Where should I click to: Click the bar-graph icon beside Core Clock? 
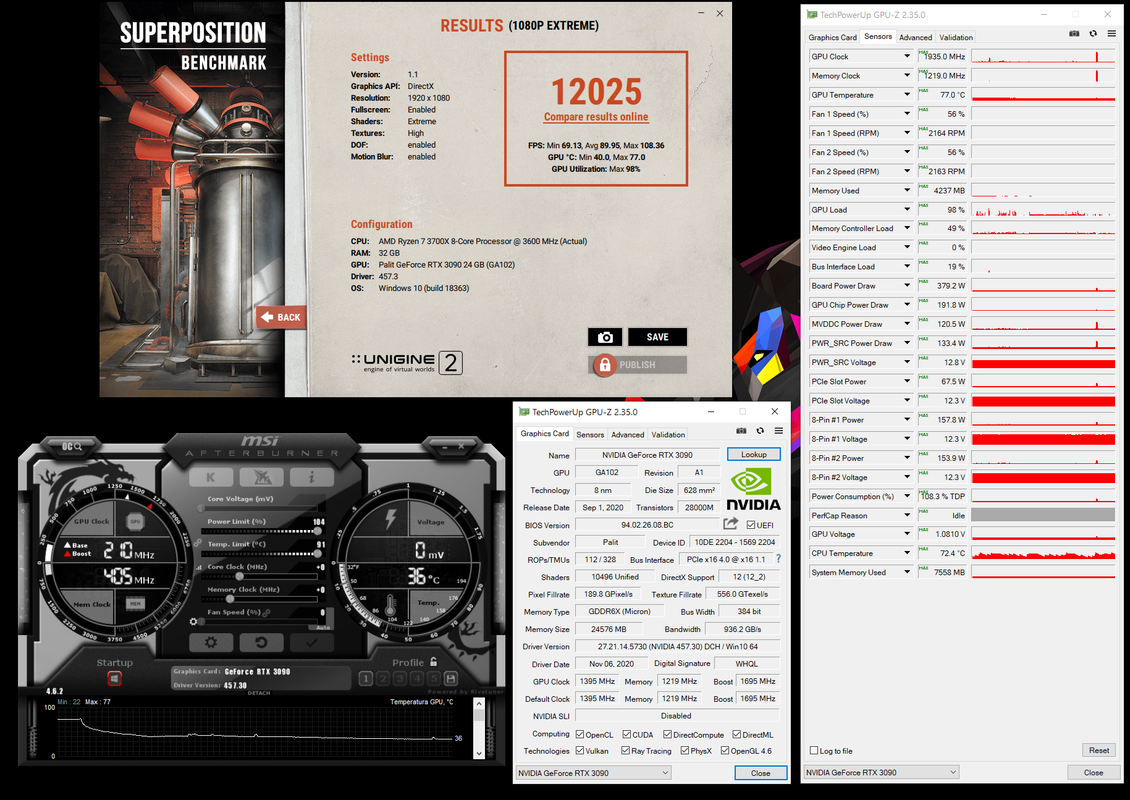tap(199, 567)
